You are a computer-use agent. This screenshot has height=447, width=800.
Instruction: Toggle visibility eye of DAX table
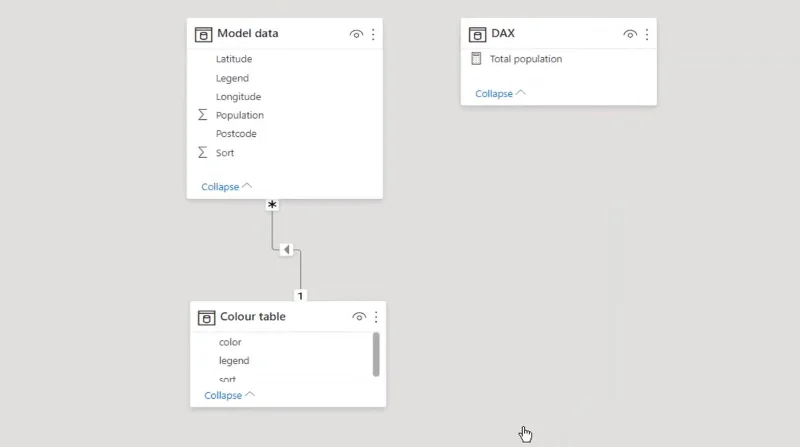coord(630,34)
